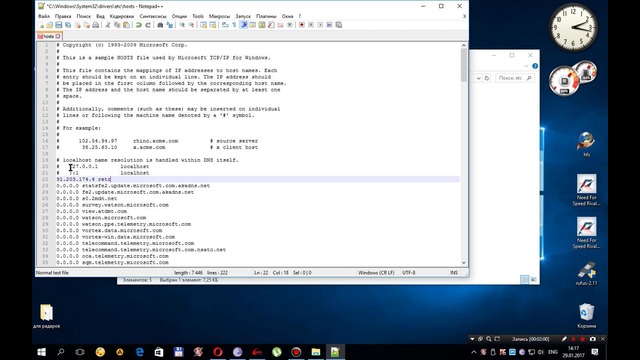This screenshot has width=640, height=360.
Task: Open the Tools menu
Action: [x=198, y=16]
